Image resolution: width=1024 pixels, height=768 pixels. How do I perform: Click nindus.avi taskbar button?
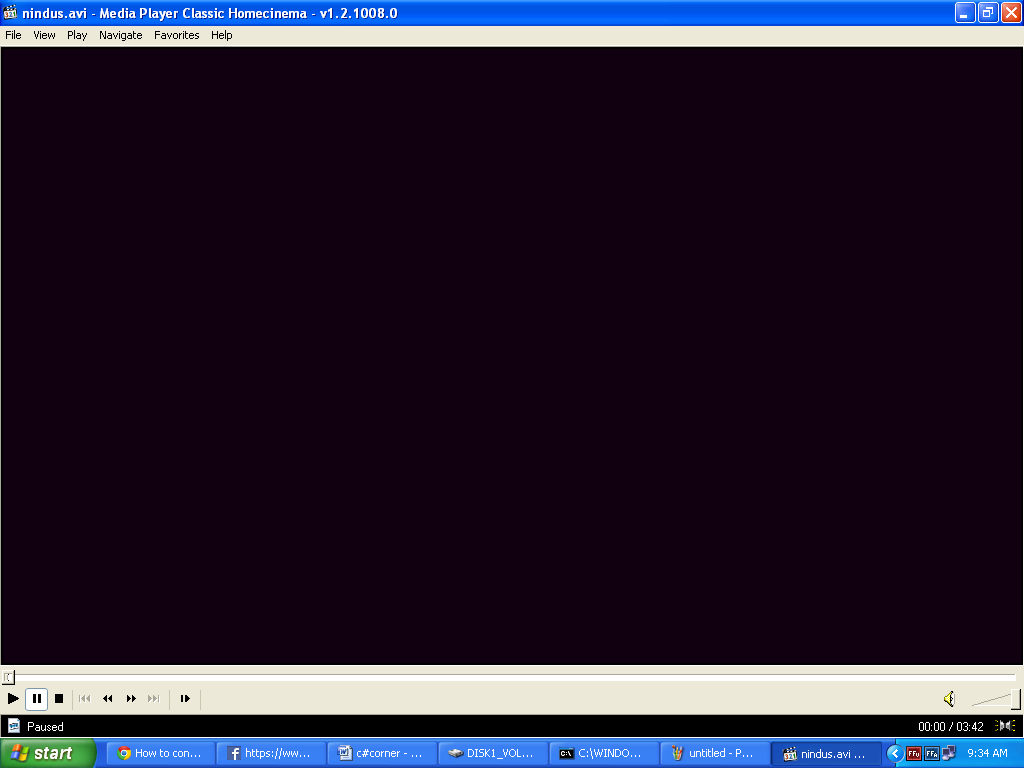tap(827, 754)
